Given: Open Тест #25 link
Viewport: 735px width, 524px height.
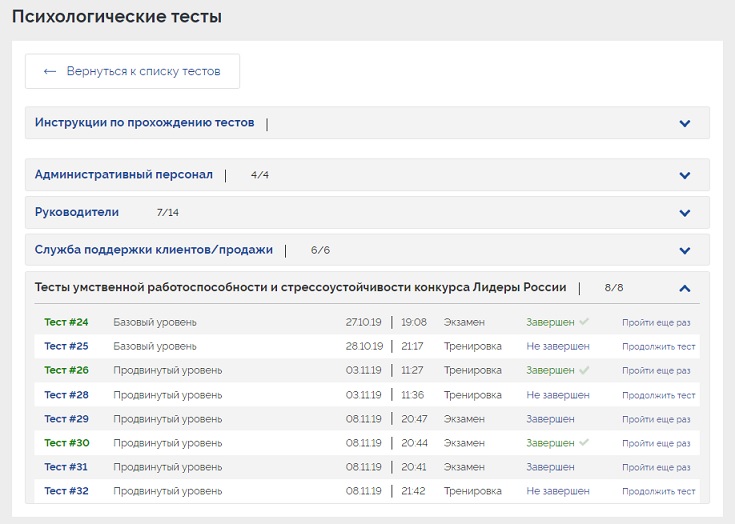Looking at the screenshot, I should point(66,346).
